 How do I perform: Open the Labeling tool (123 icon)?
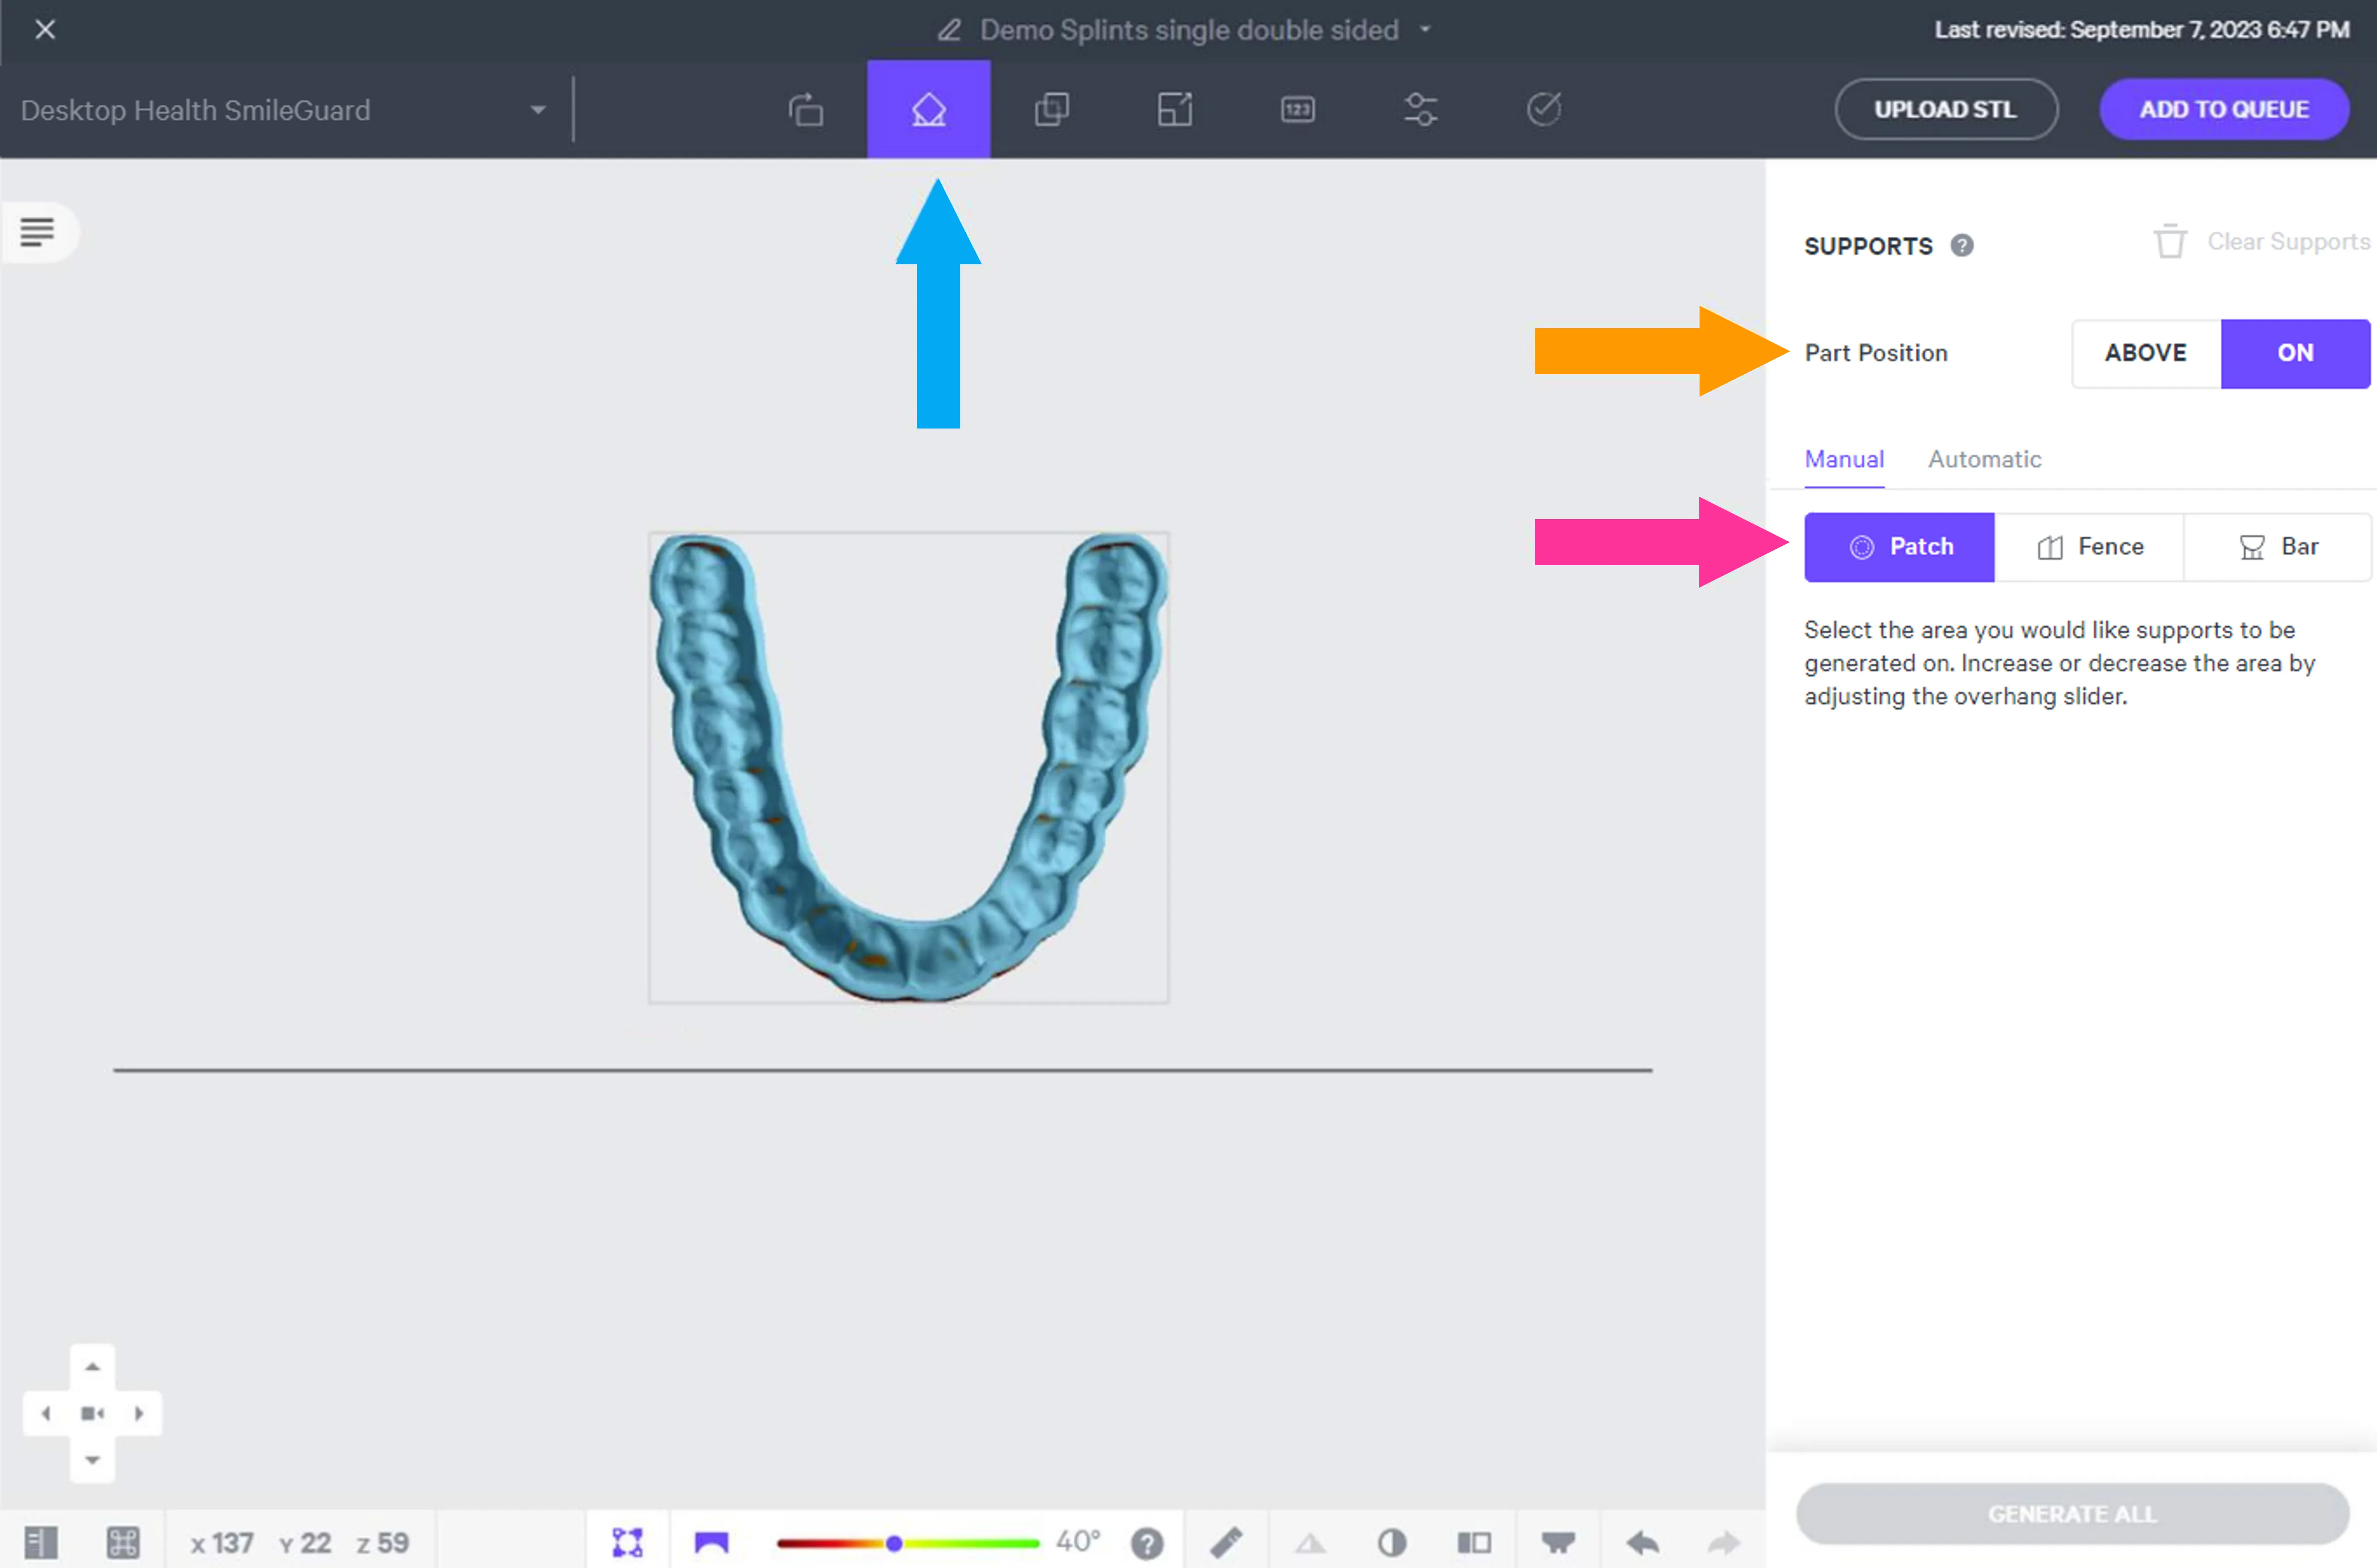pyautogui.click(x=1298, y=109)
